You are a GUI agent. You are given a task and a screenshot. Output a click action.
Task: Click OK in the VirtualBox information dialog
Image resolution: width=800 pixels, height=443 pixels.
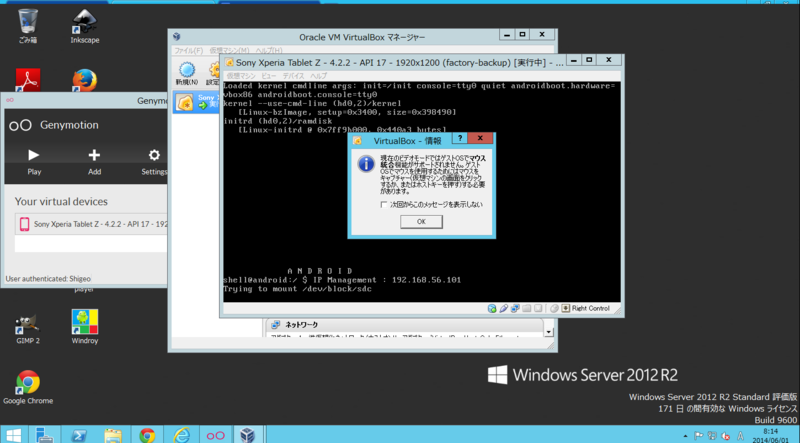click(421, 222)
